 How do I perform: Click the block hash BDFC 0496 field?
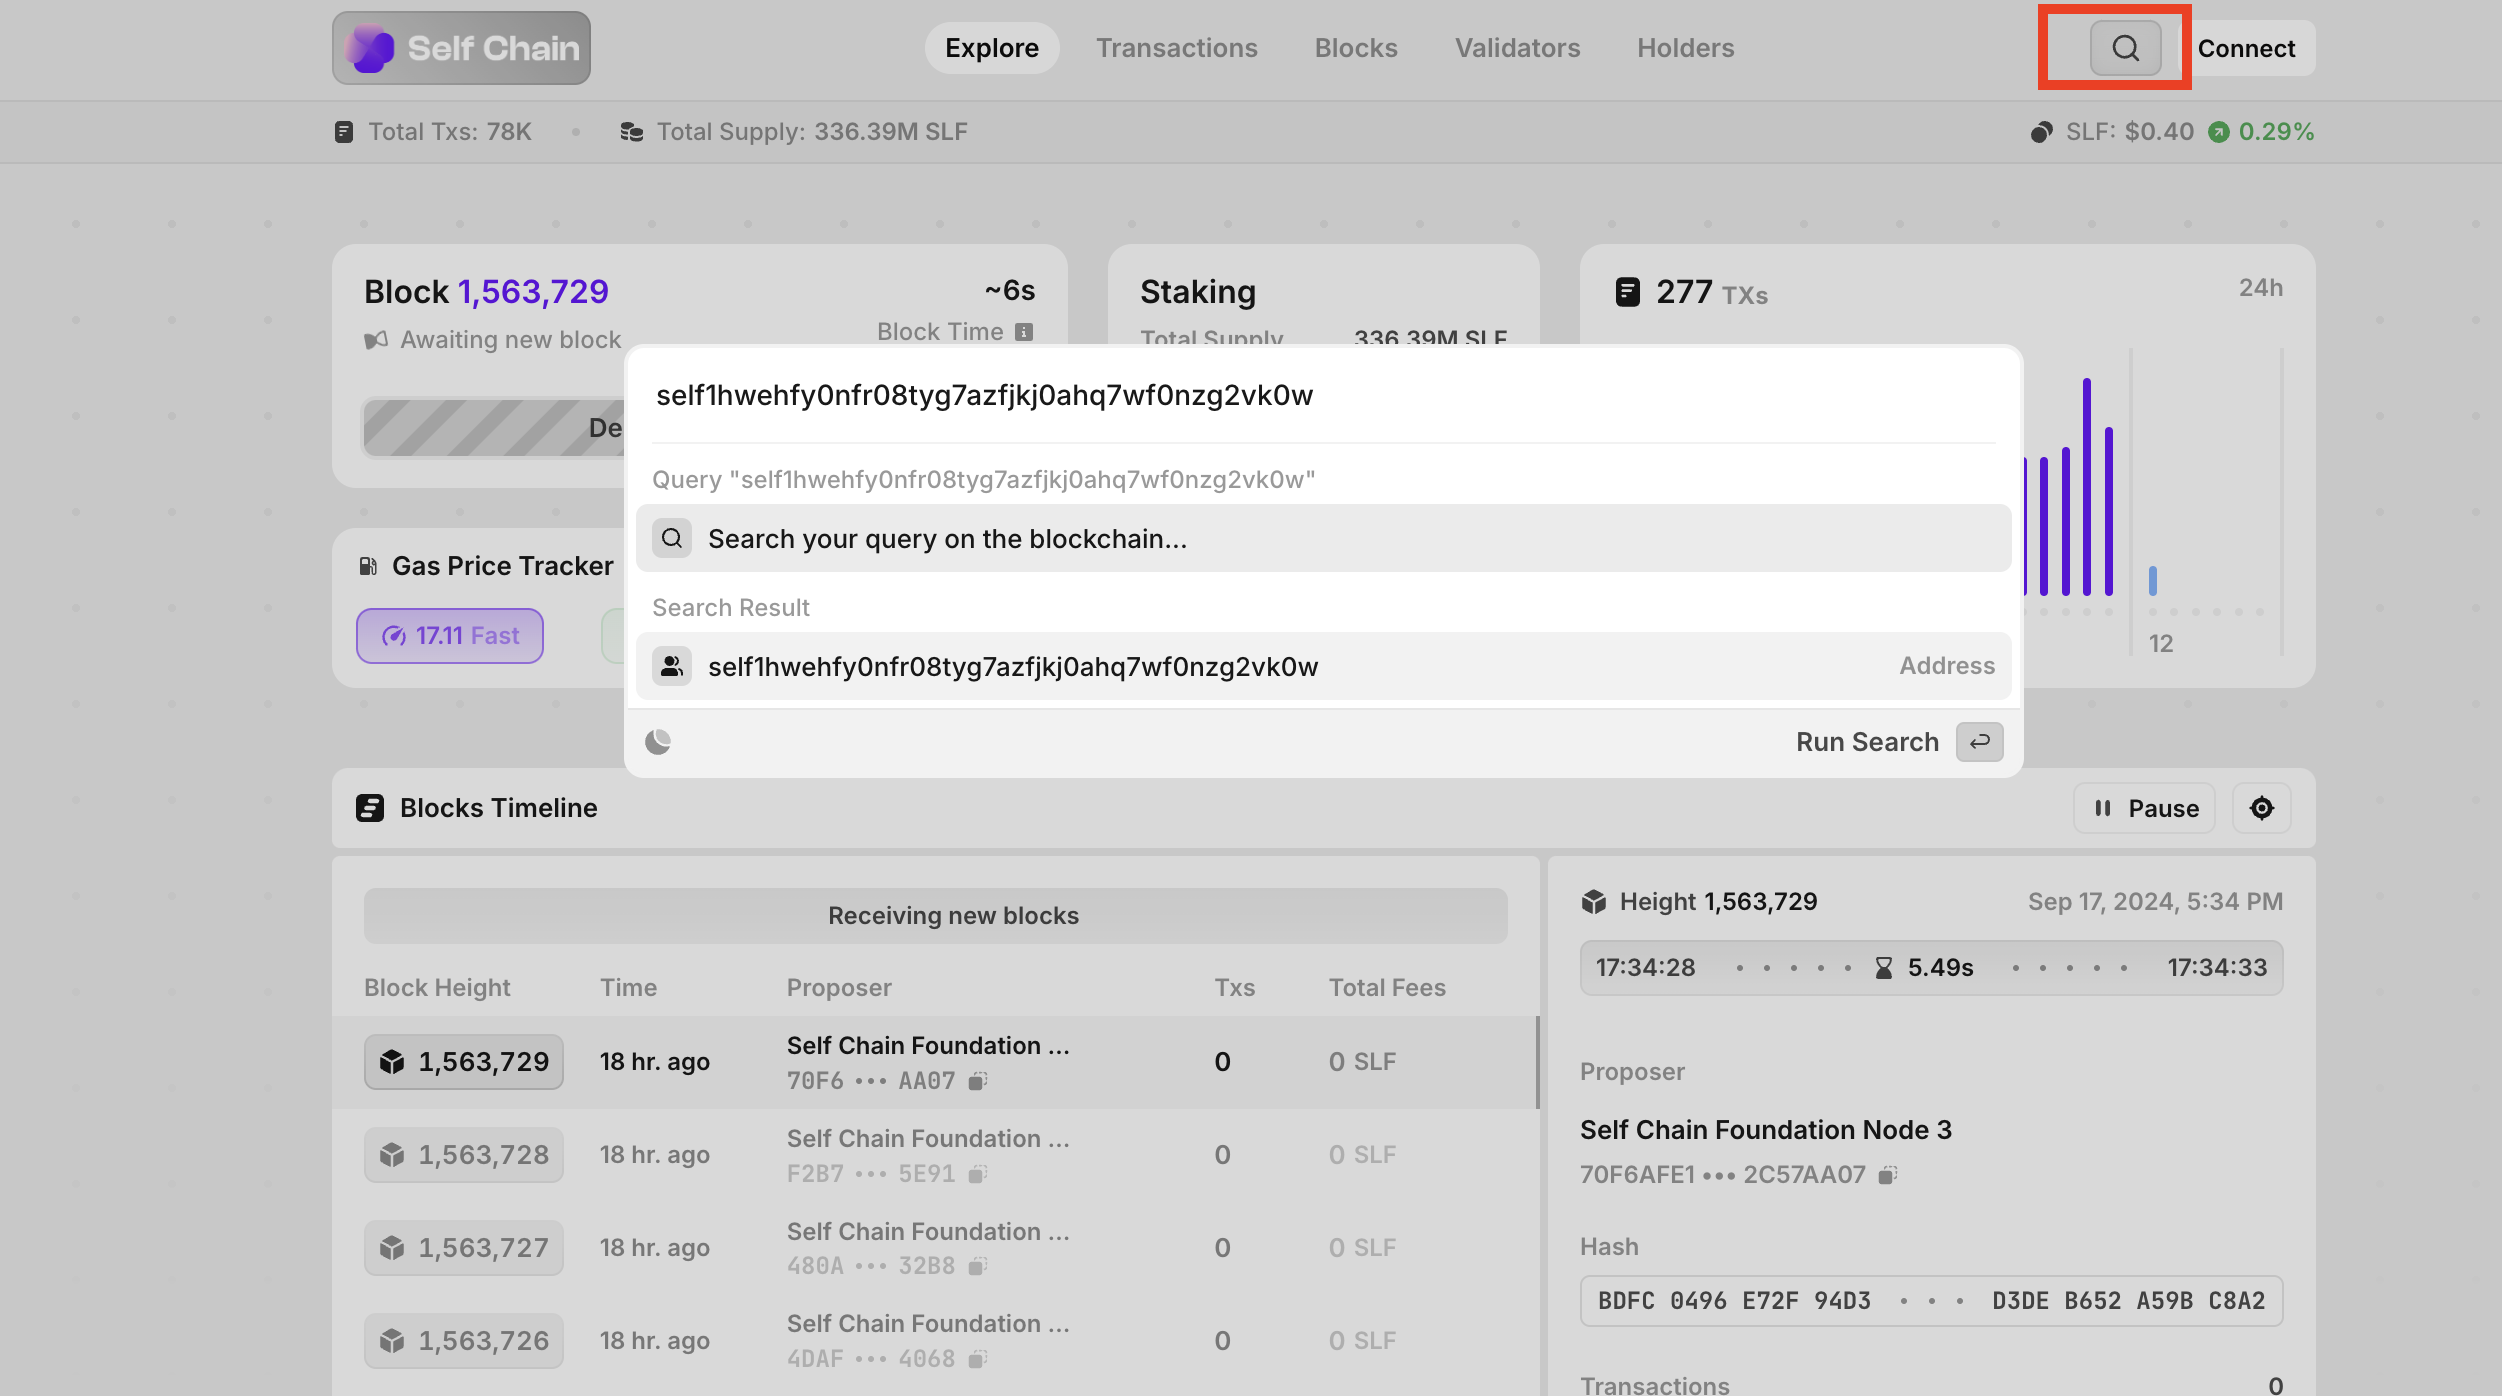tap(1931, 1301)
